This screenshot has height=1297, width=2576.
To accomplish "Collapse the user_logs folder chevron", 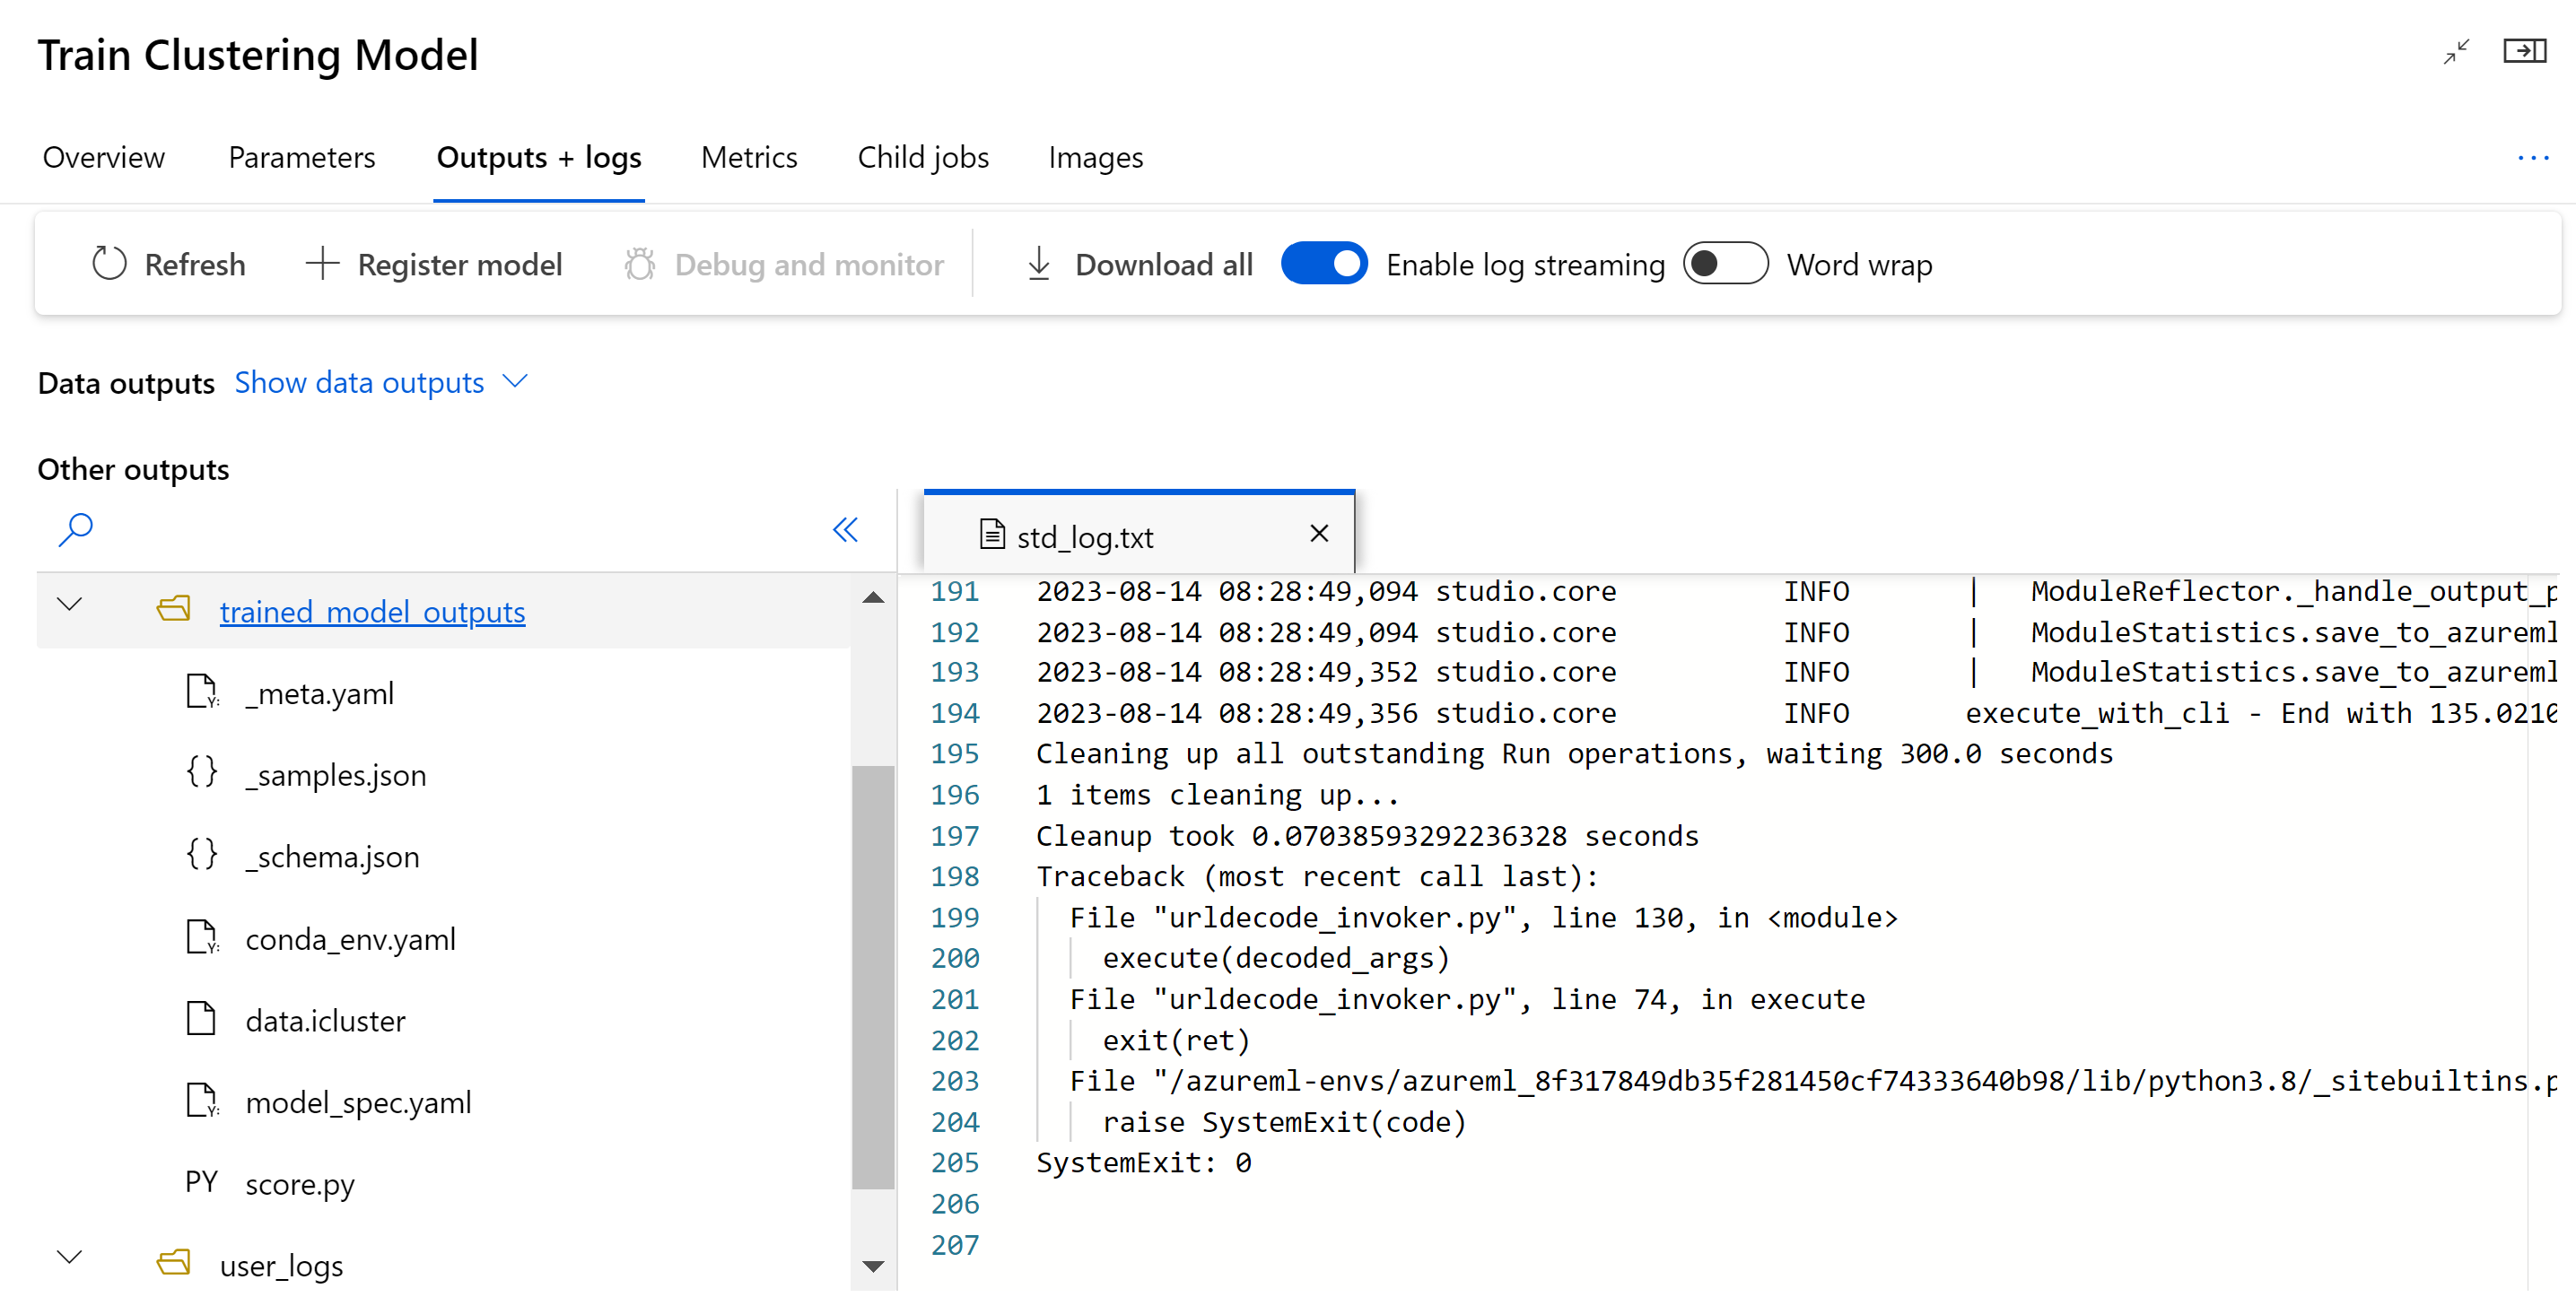I will (69, 1257).
